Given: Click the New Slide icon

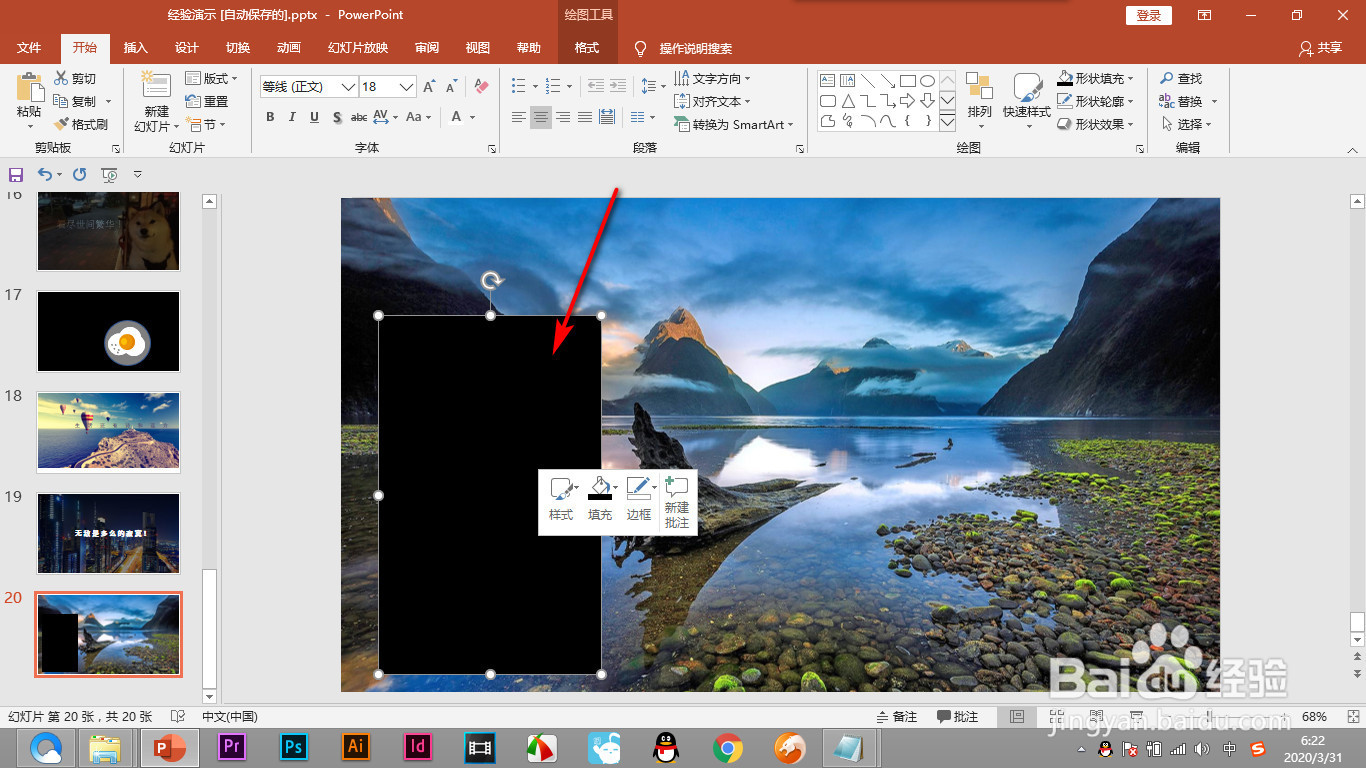Looking at the screenshot, I should (x=156, y=85).
